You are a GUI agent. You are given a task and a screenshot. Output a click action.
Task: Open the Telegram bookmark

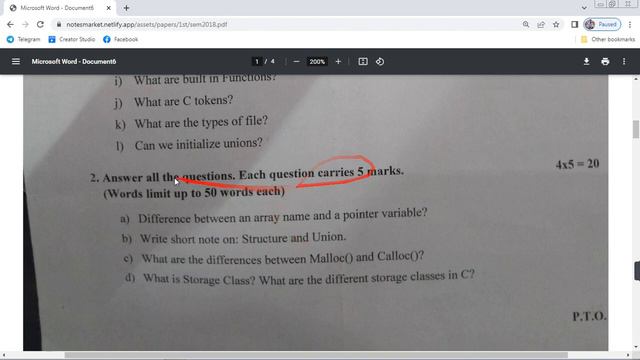(x=24, y=39)
